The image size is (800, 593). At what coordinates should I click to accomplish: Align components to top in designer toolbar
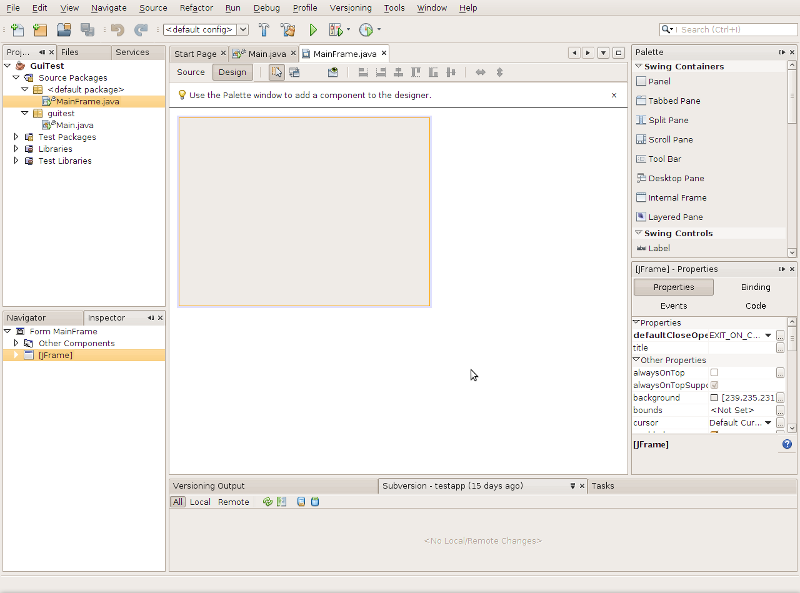pos(416,72)
